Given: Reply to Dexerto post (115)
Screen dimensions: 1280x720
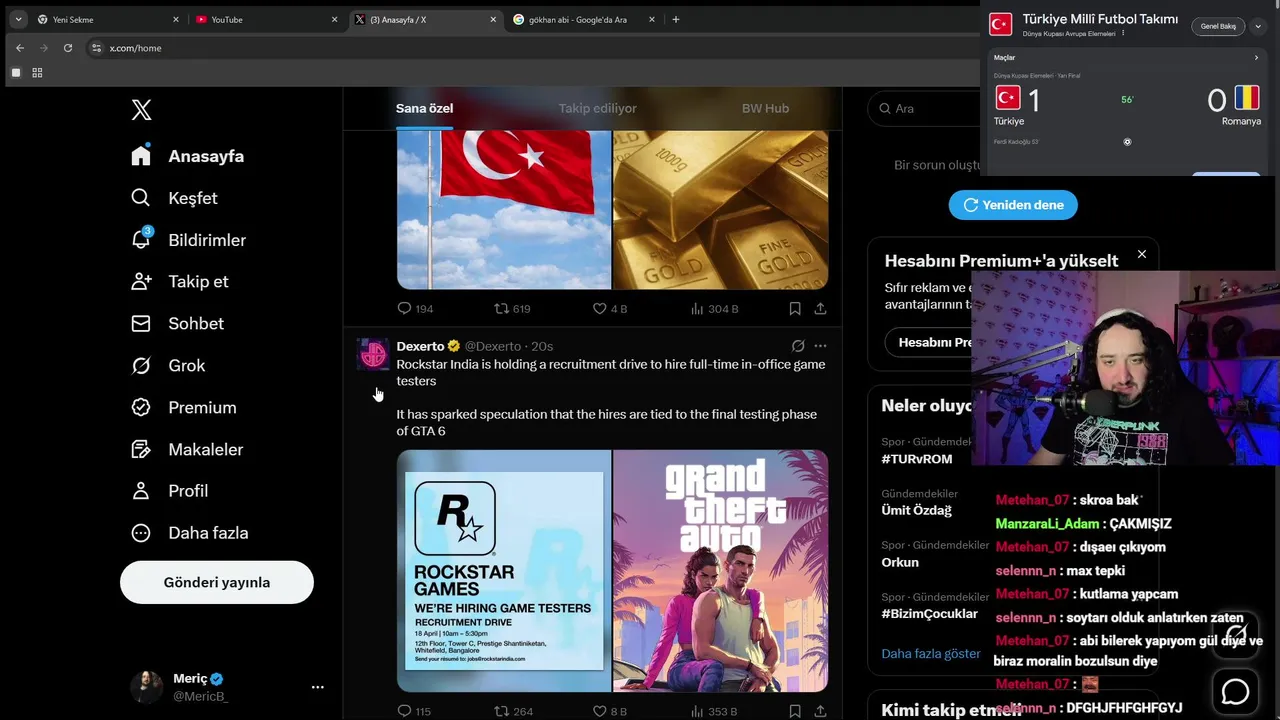Looking at the screenshot, I should click(x=414, y=711).
